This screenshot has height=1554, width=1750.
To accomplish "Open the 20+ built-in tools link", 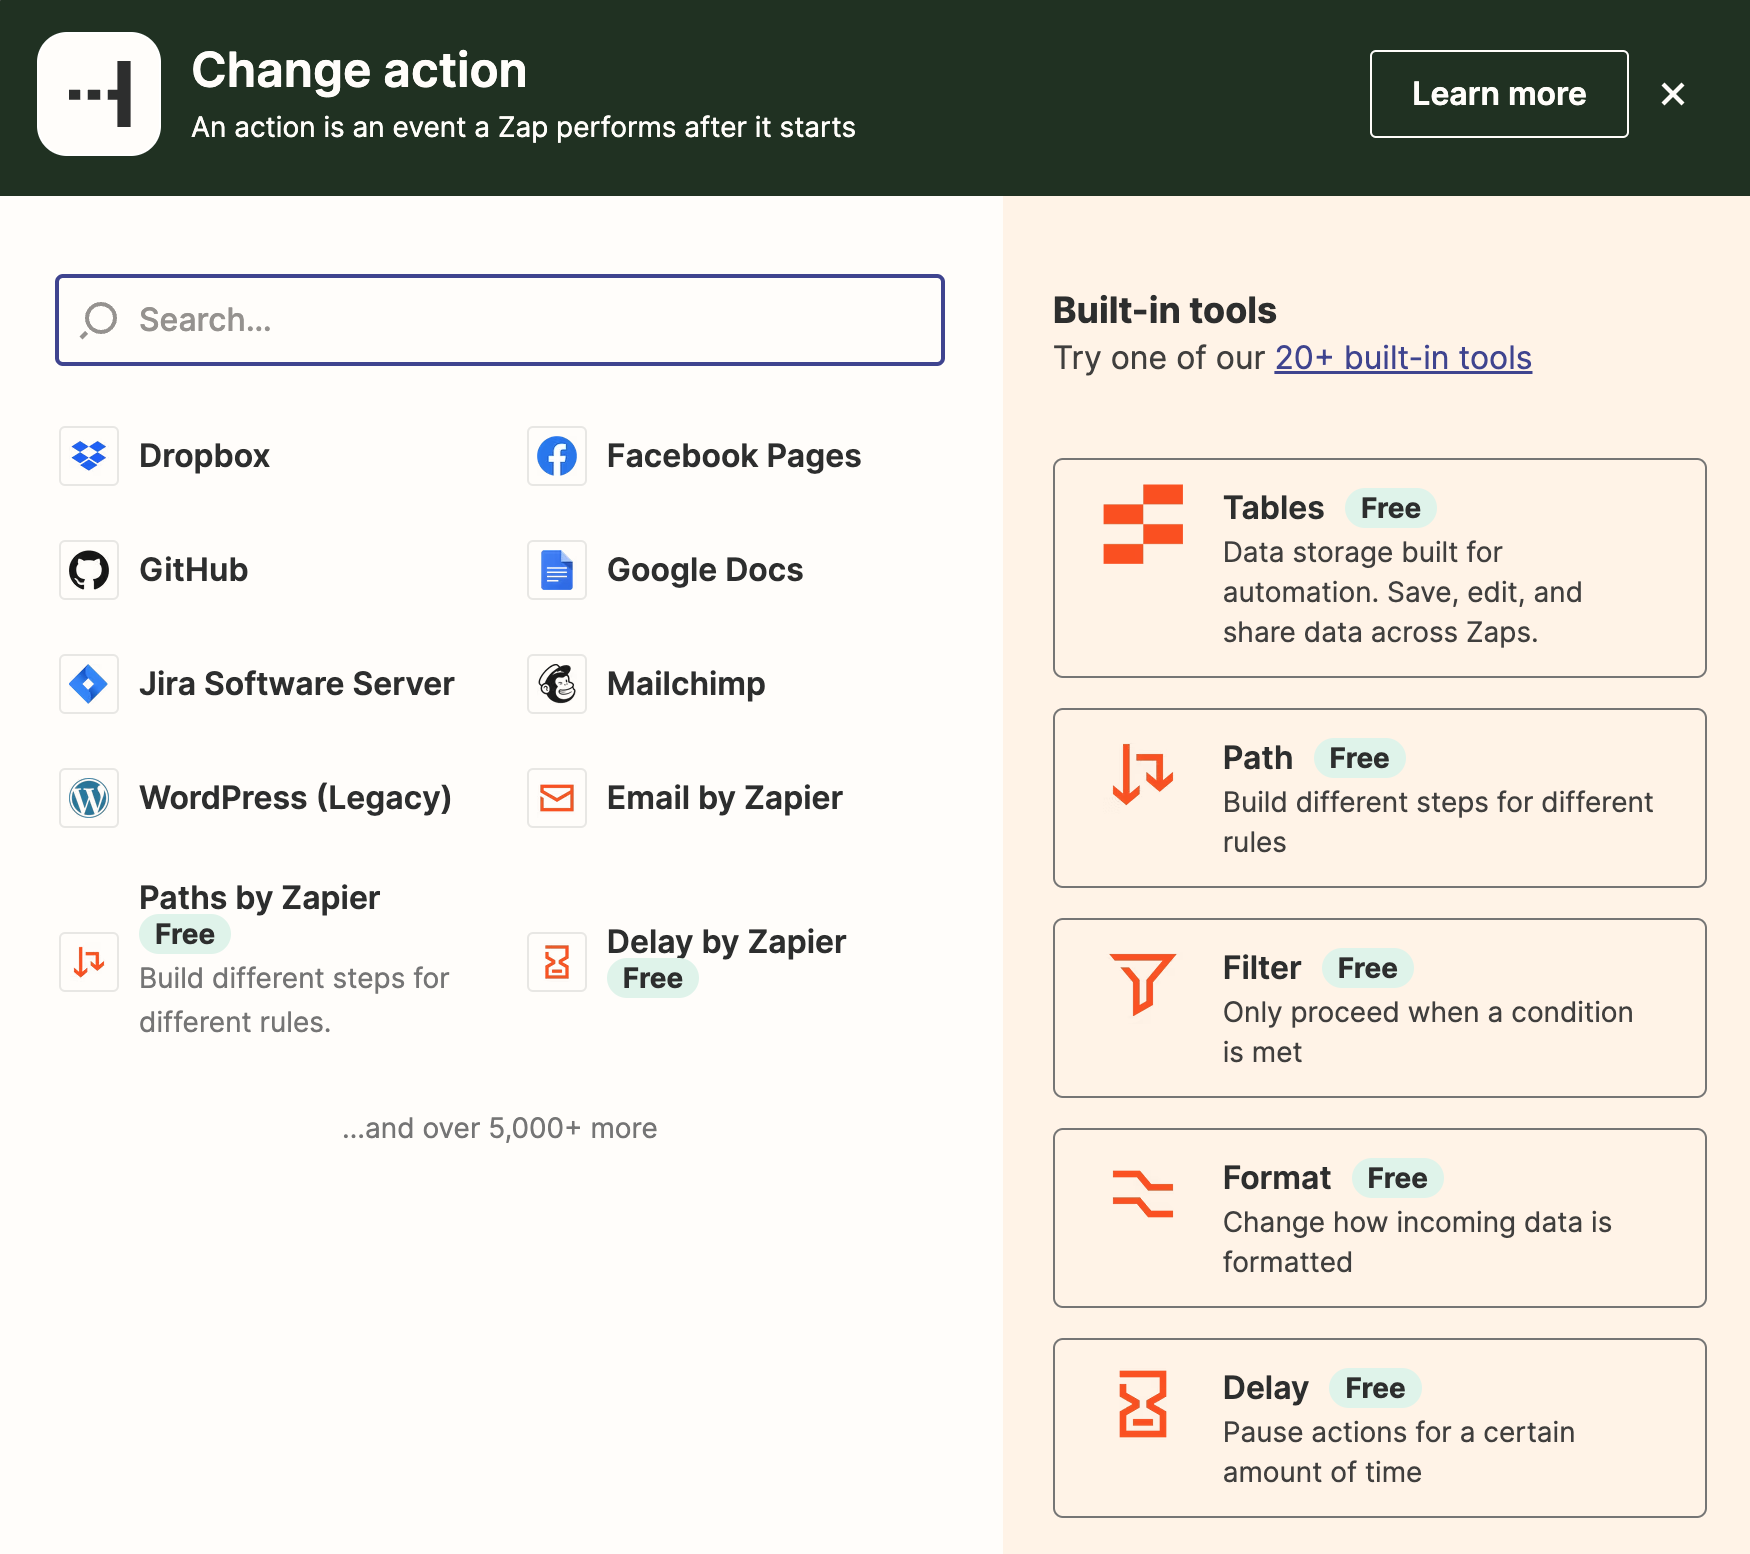I will tap(1403, 358).
